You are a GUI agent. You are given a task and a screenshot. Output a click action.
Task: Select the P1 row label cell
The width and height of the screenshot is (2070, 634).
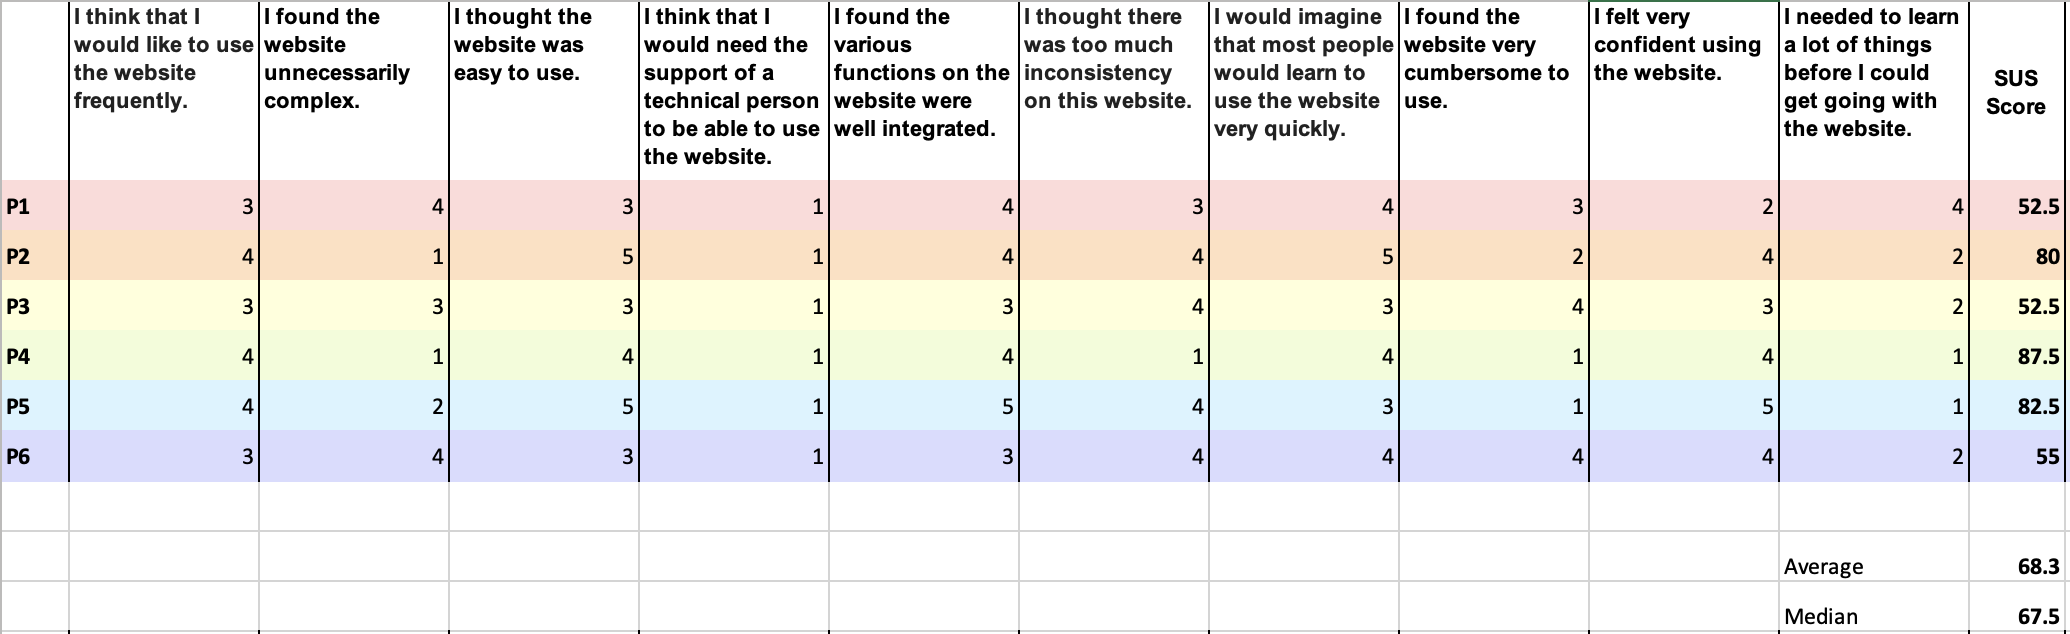[x=34, y=207]
